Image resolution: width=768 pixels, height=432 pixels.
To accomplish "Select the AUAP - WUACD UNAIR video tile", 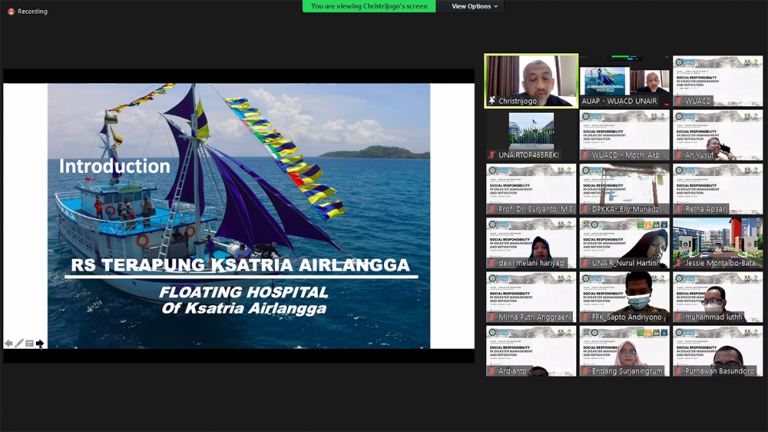I will pyautogui.click(x=624, y=80).
